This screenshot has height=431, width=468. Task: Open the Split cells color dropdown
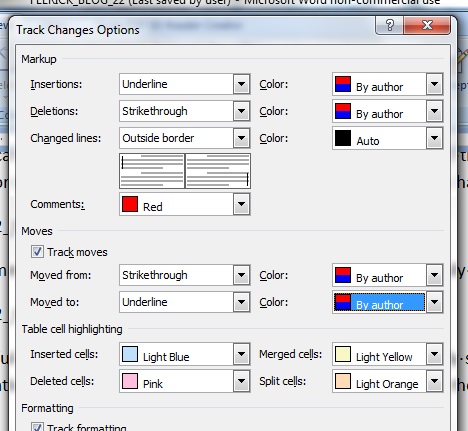(434, 381)
